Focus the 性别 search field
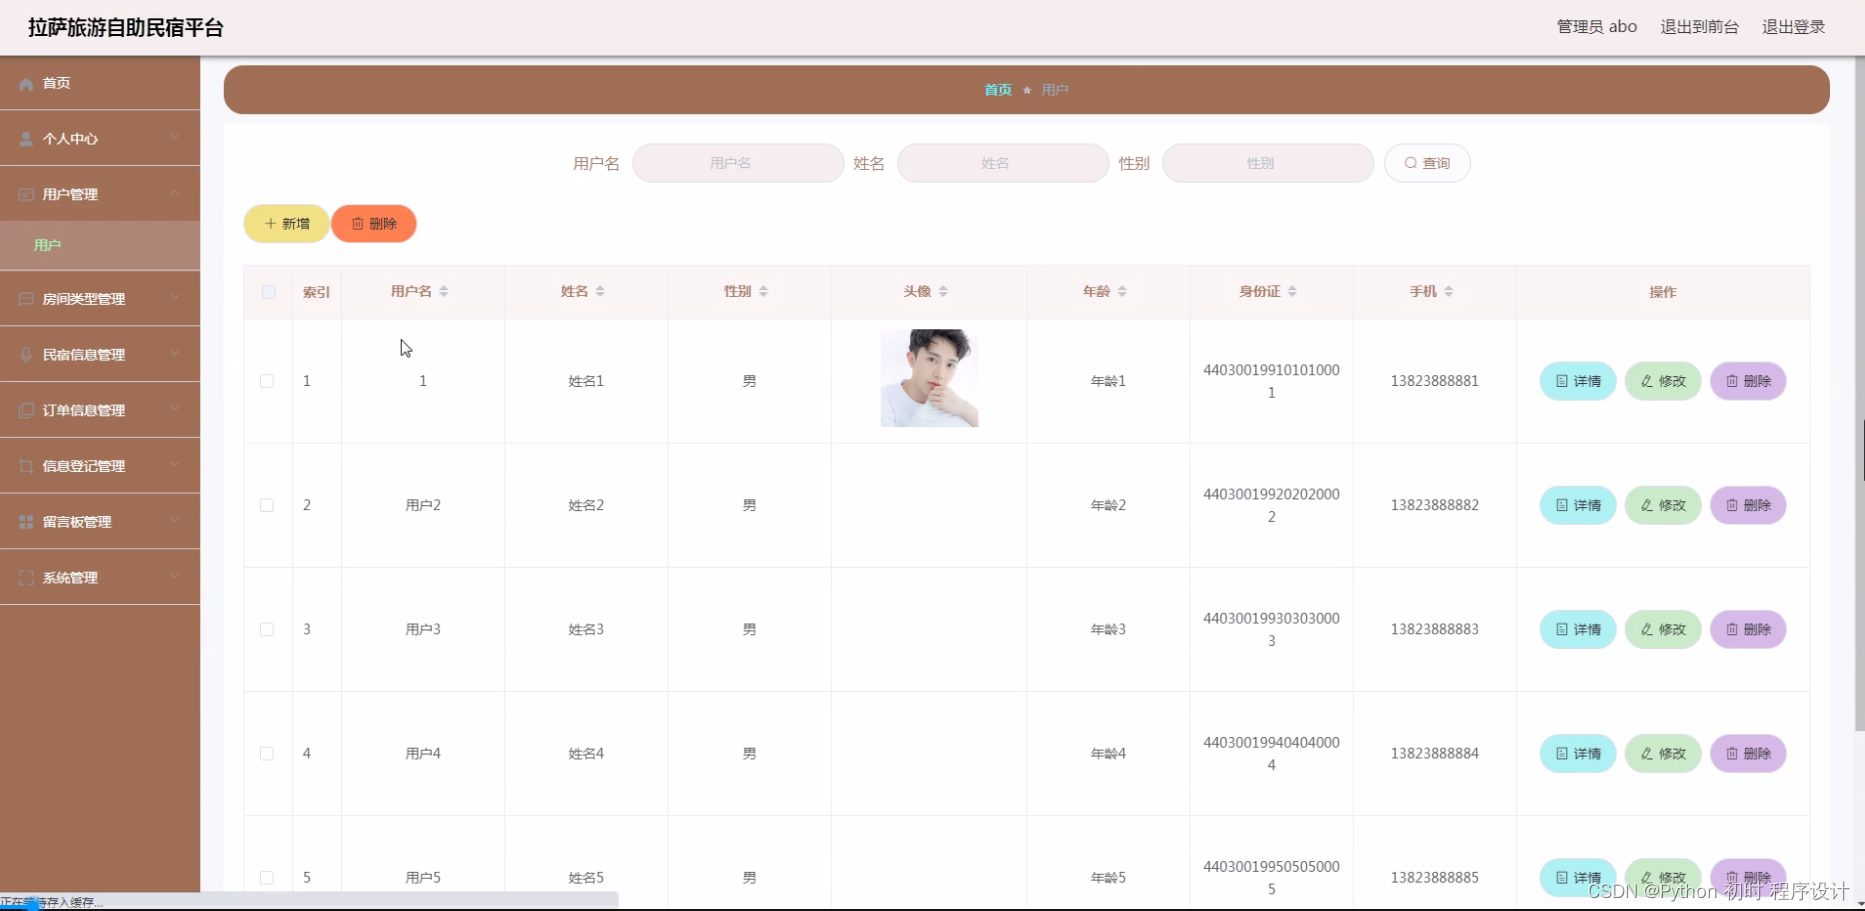 (1268, 163)
